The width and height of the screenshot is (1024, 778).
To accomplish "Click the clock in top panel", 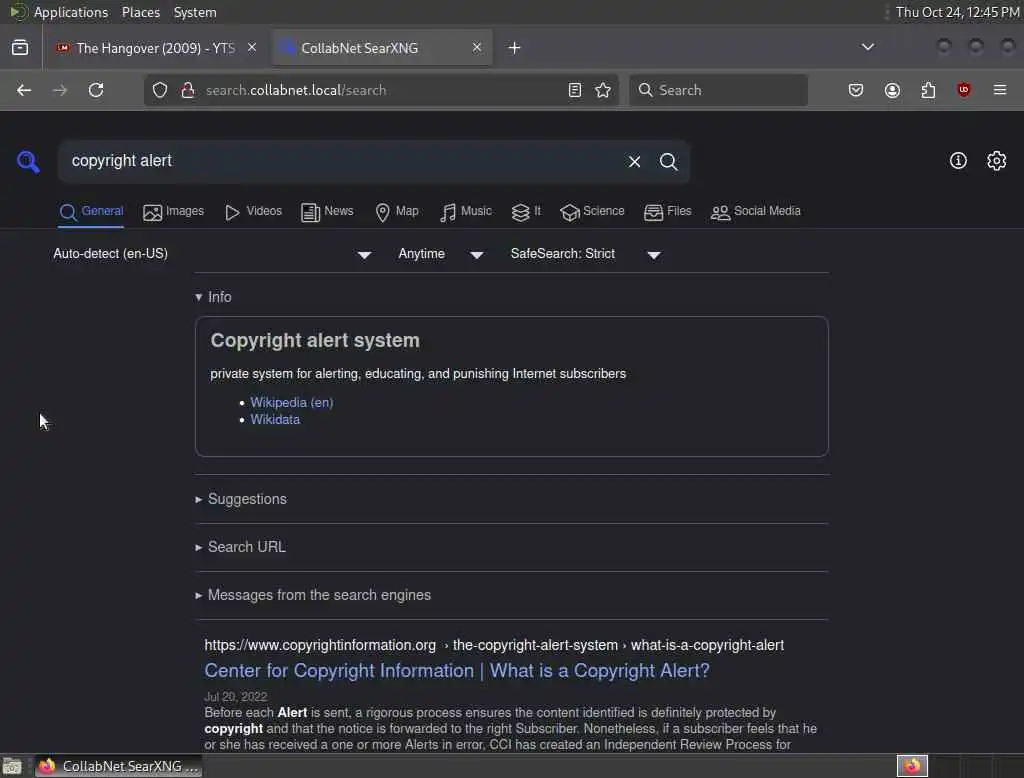I will coord(958,12).
